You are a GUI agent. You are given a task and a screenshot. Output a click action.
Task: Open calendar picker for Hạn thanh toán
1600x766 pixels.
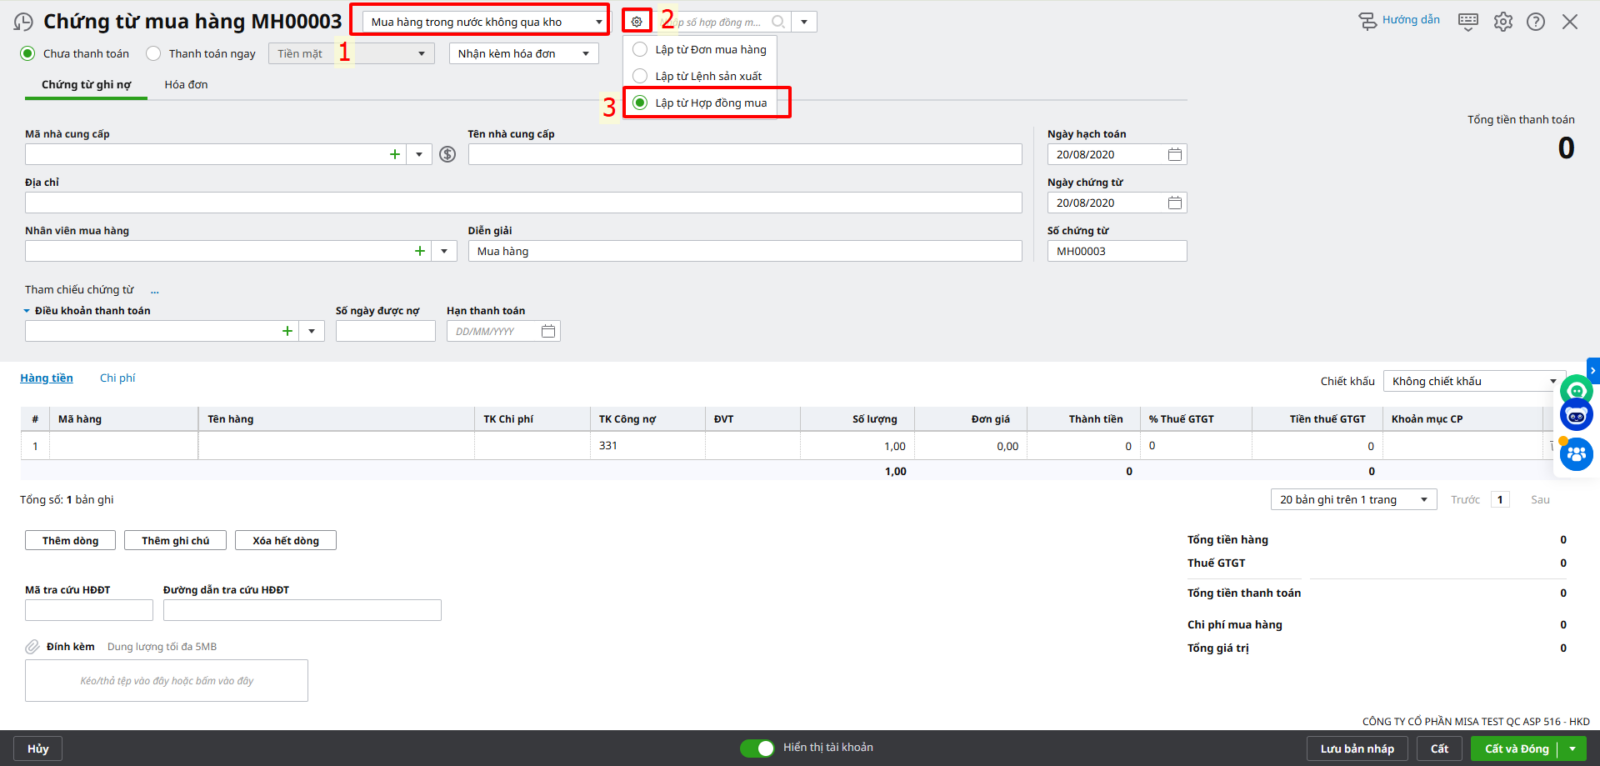(x=548, y=331)
